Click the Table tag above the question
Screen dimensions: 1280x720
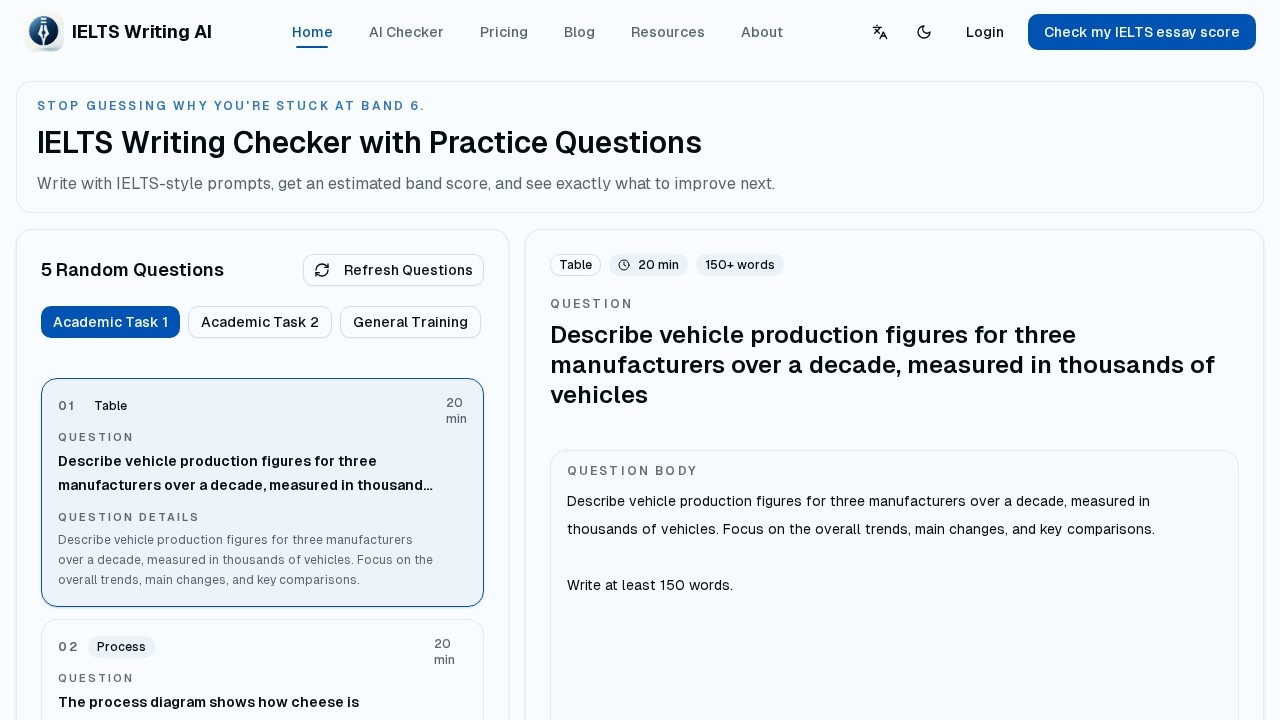point(575,265)
